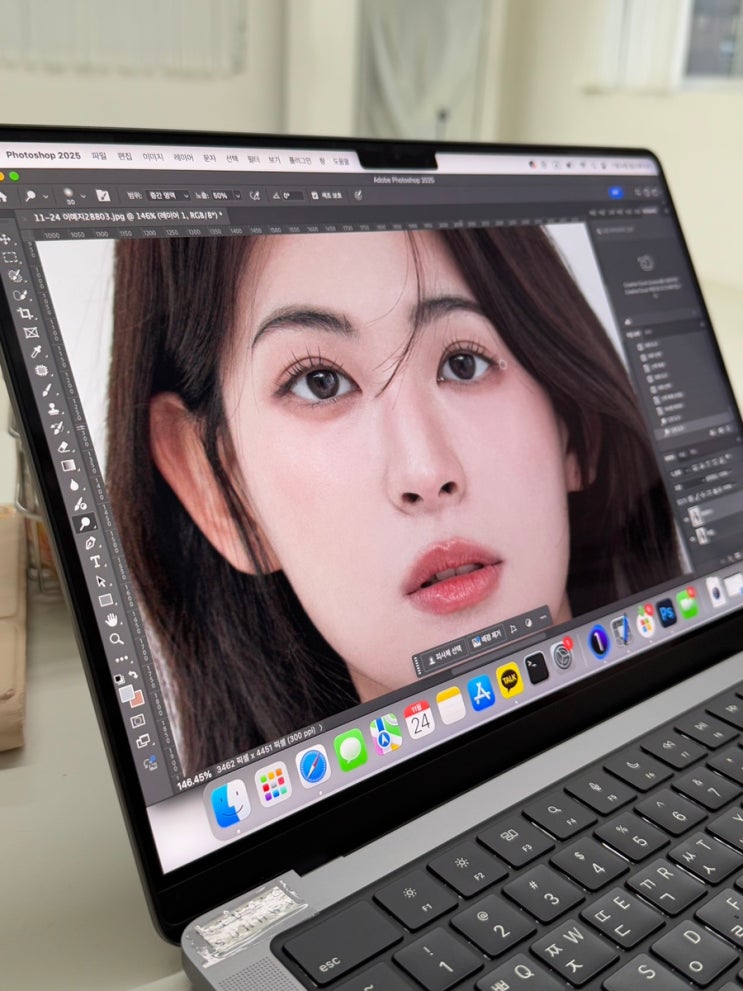Viewport: 743px width, 991px height.
Task: Open the Layer menu (레이어)
Action: [x=183, y=157]
